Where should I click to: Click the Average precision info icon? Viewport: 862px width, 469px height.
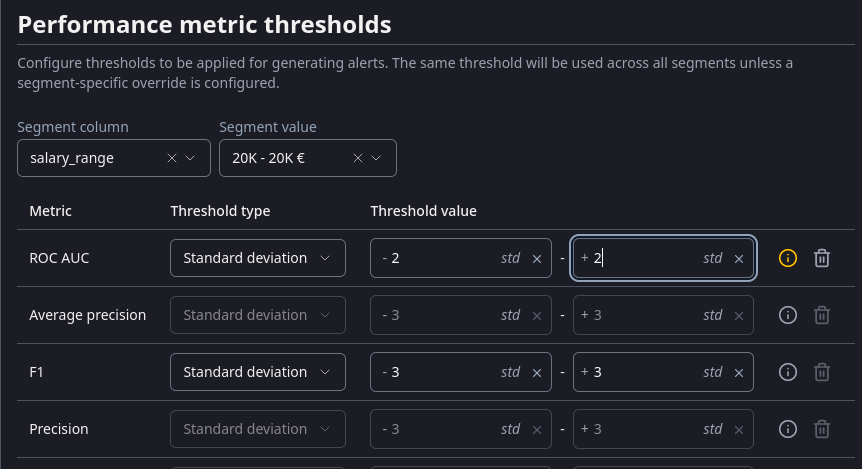pos(787,315)
